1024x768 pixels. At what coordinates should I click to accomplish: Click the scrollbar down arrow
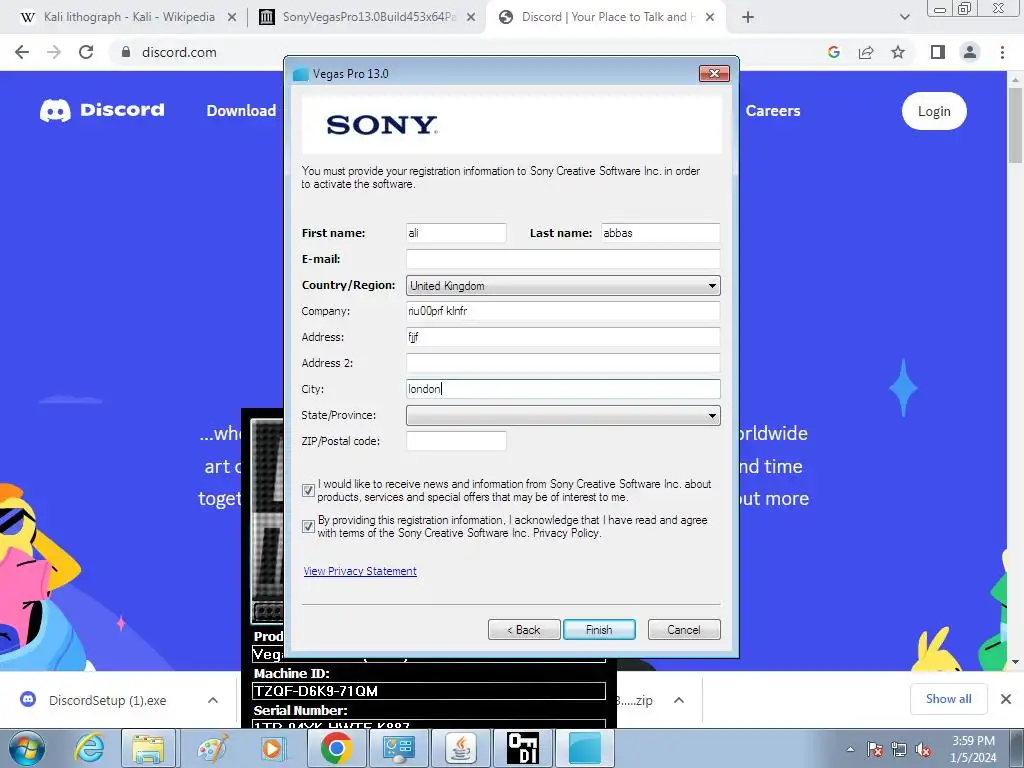1016,662
